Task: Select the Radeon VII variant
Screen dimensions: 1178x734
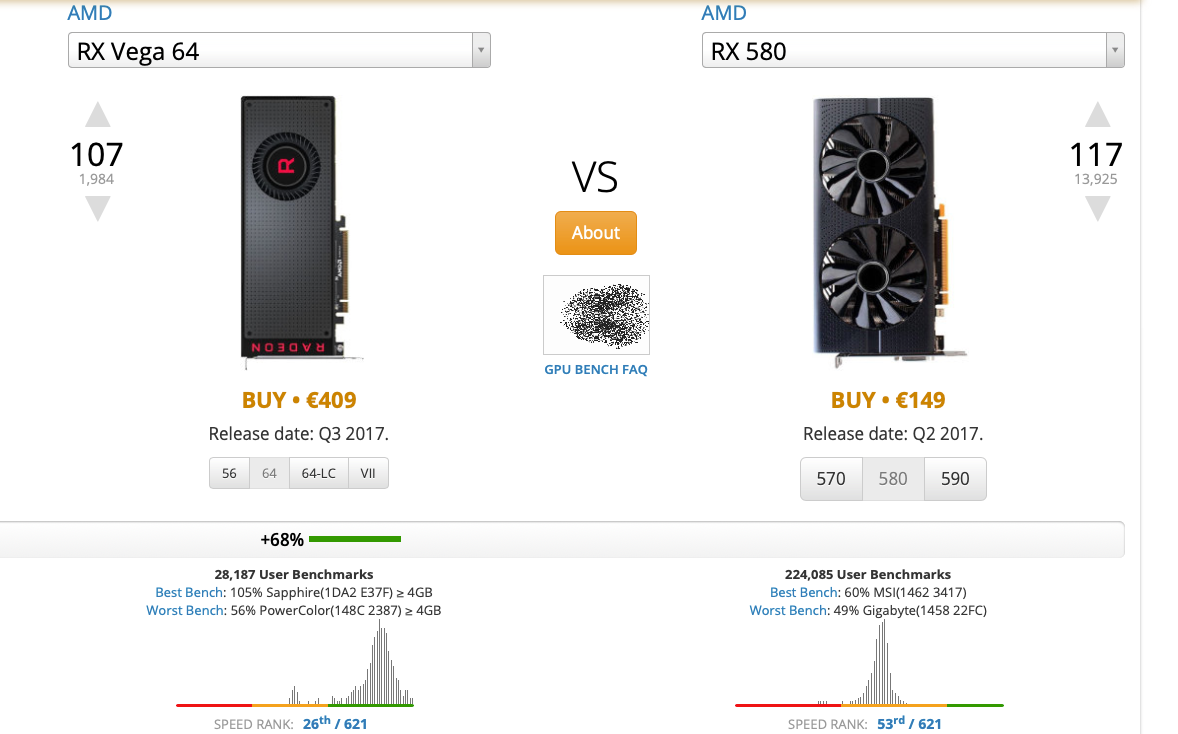Action: pyautogui.click(x=368, y=473)
